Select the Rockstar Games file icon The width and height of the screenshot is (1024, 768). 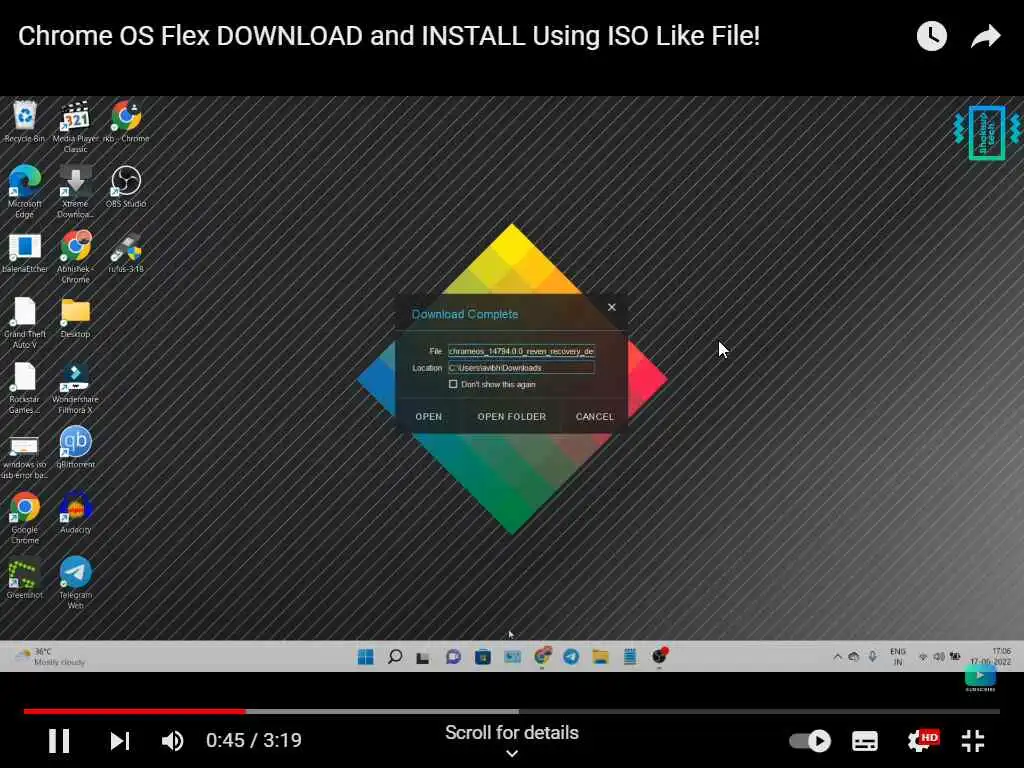[25, 388]
